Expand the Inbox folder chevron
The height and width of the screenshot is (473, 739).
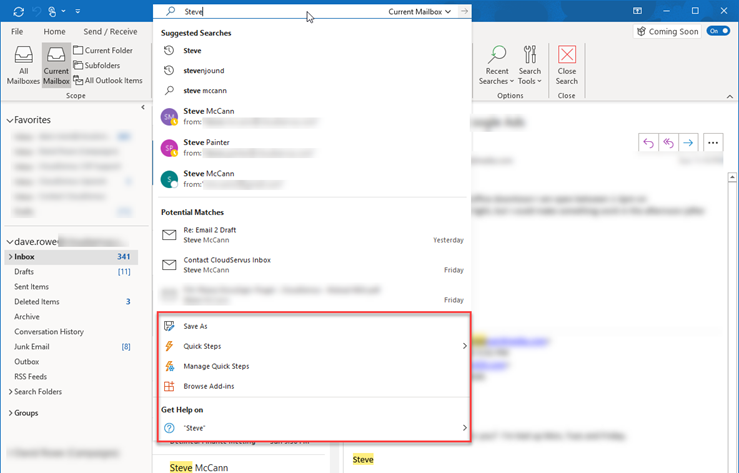tap(10, 257)
